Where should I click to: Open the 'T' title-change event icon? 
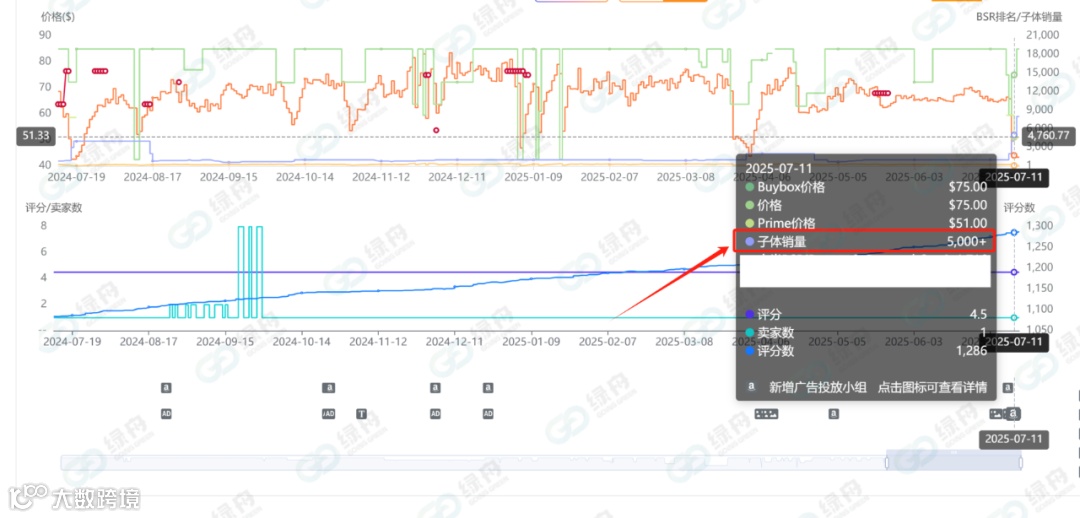[x=362, y=414]
